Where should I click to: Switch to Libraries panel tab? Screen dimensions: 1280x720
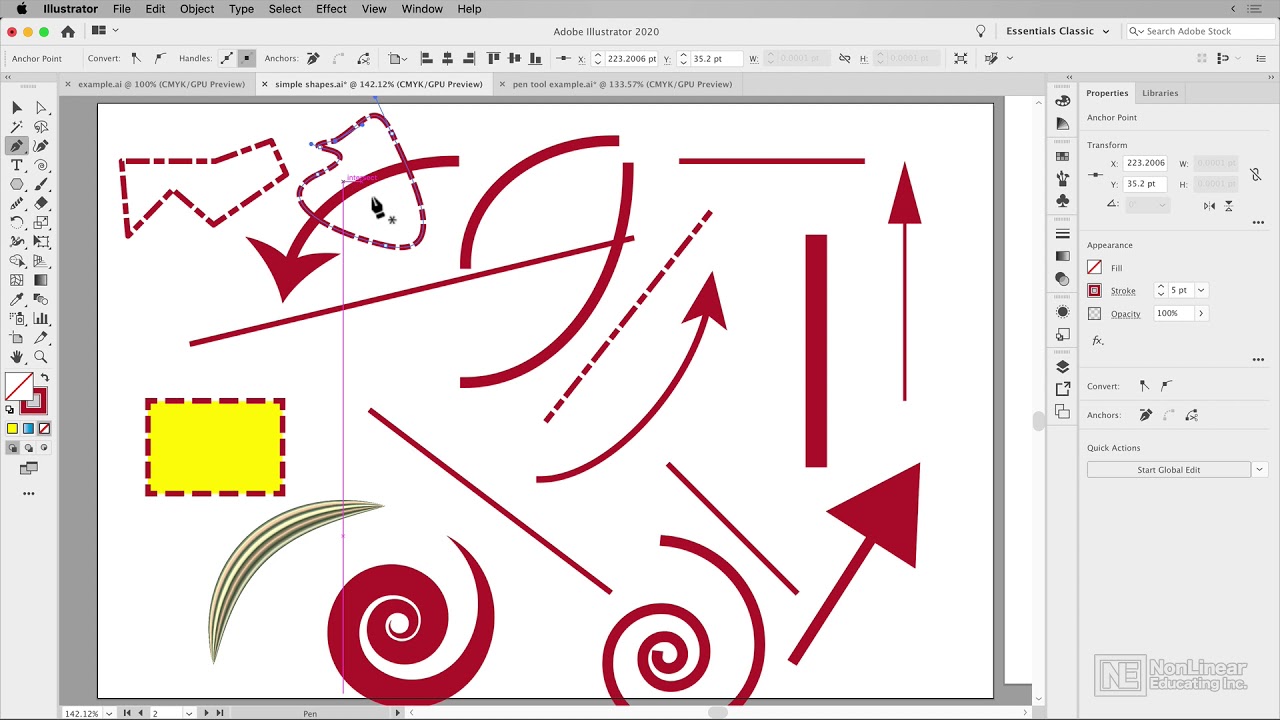(x=1160, y=93)
